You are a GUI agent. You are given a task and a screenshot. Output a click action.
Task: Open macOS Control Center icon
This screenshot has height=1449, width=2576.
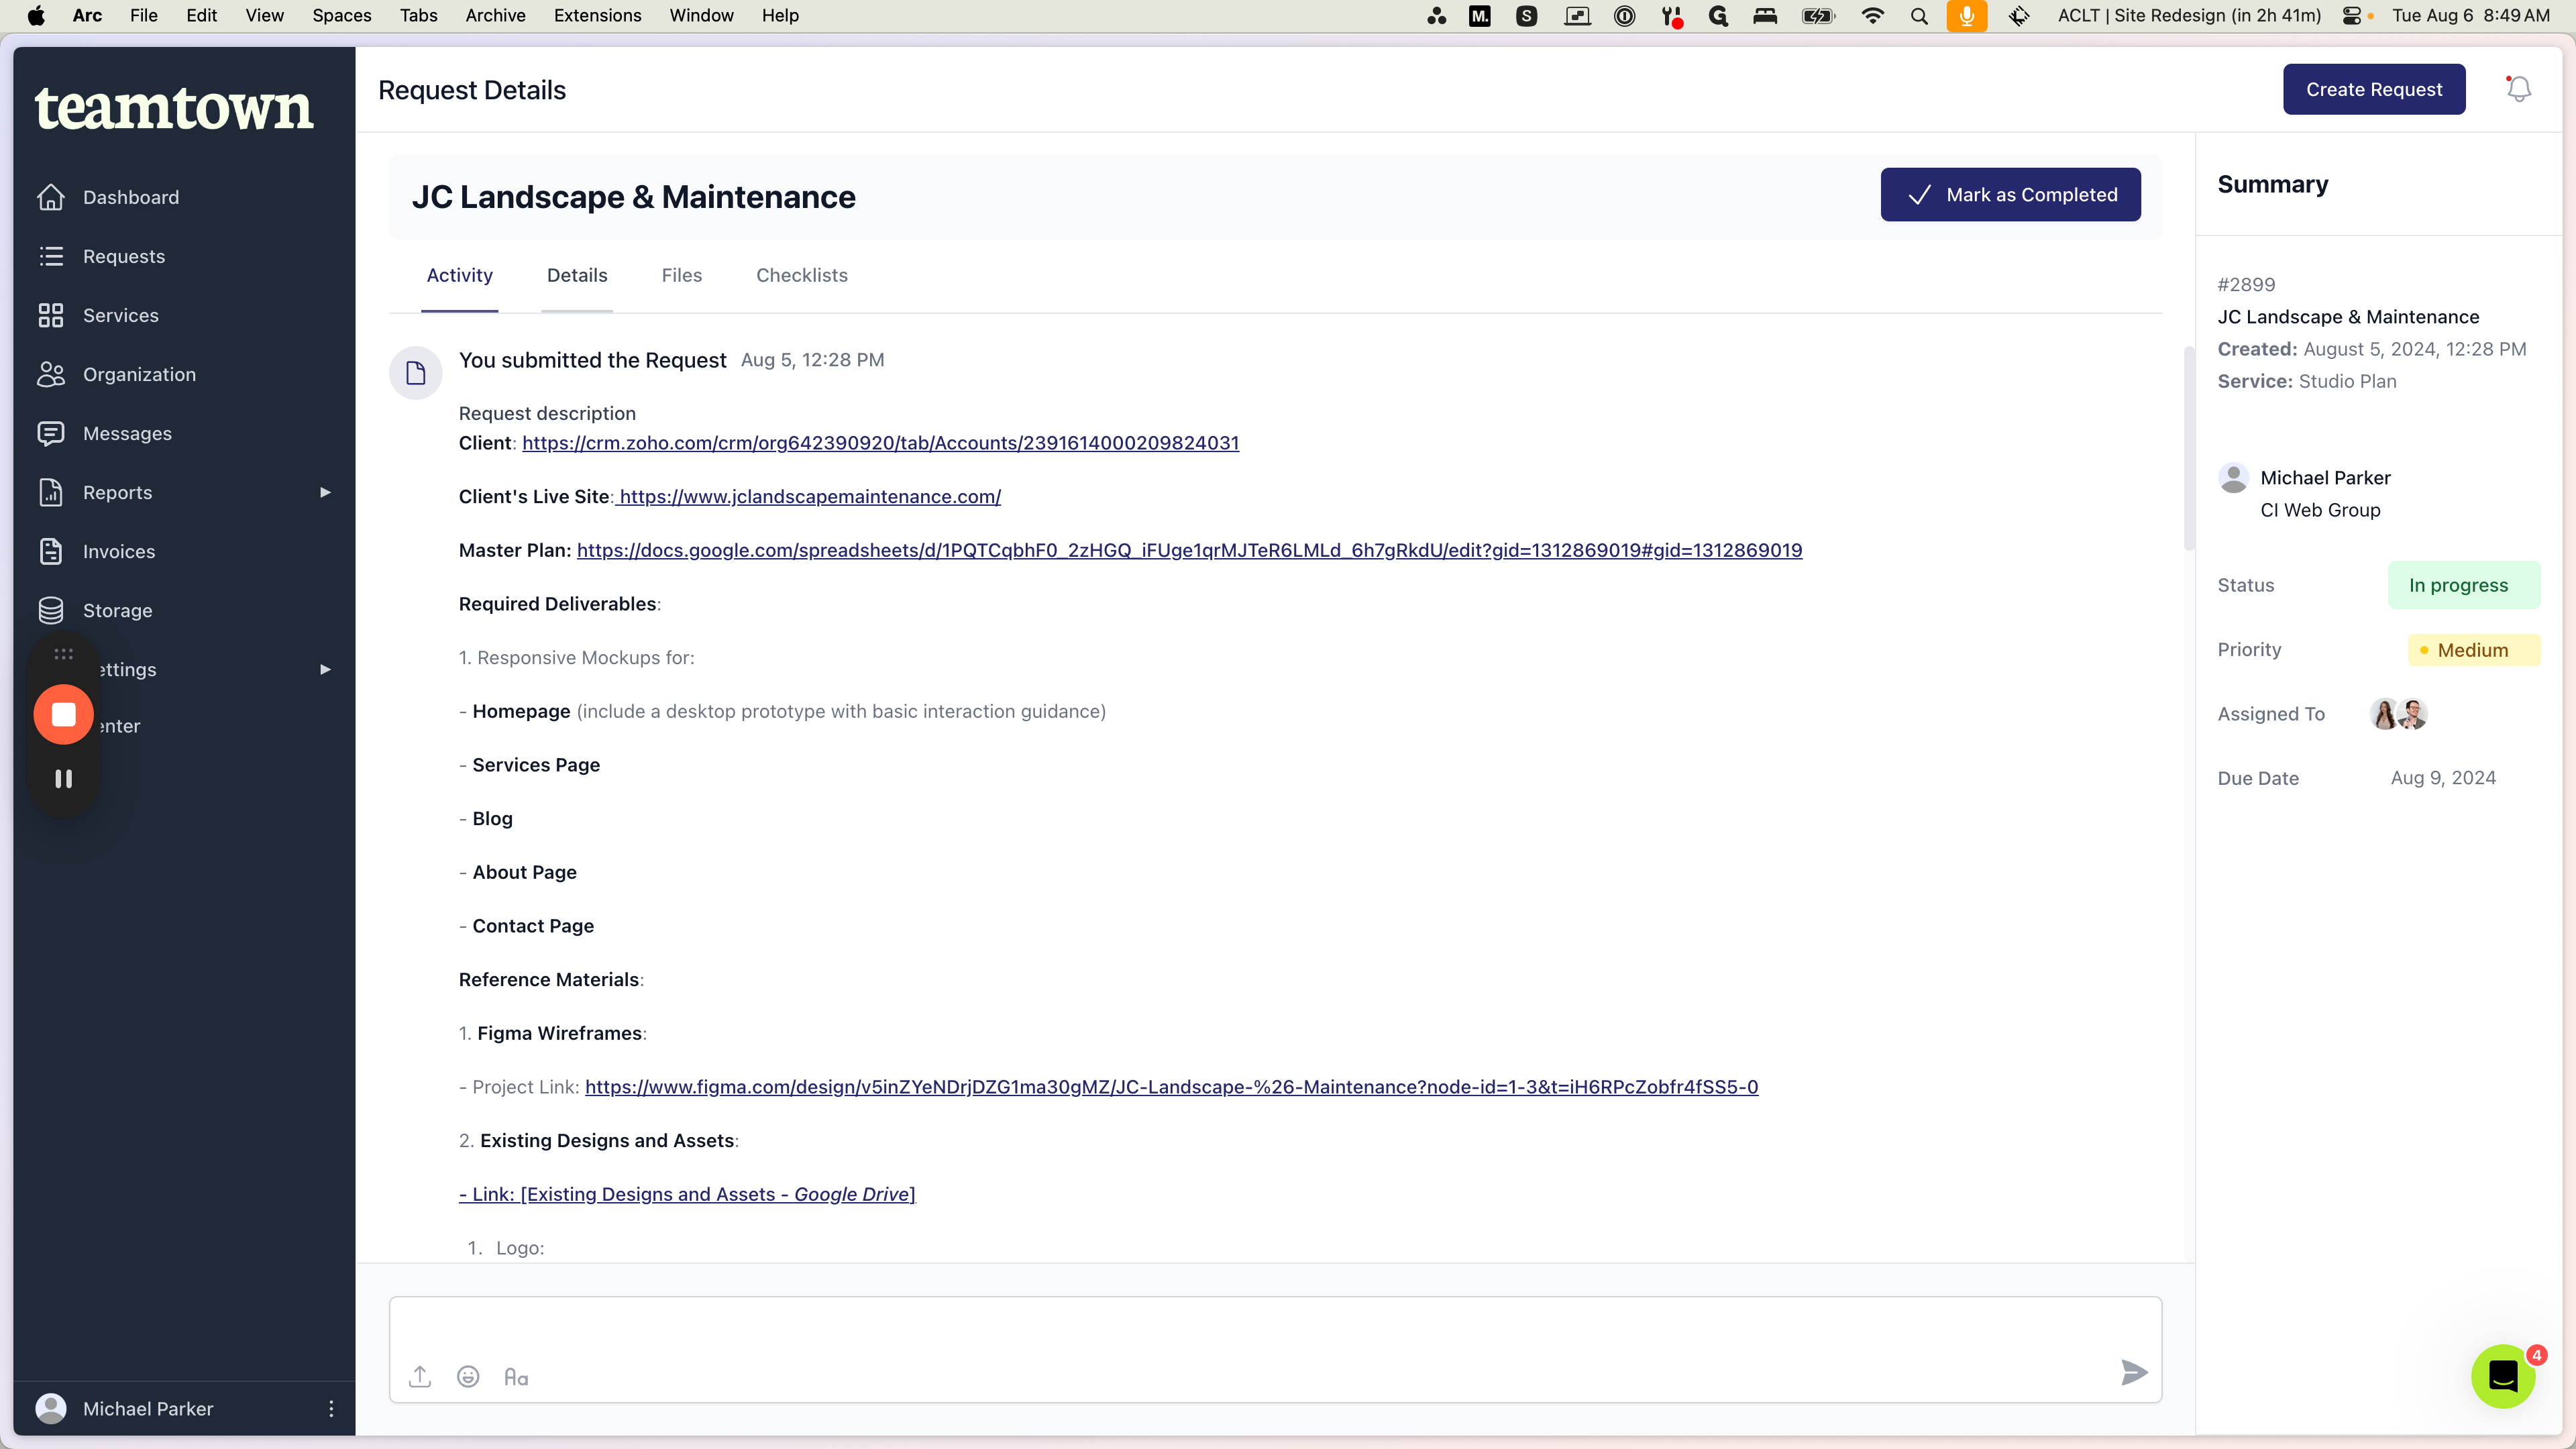(x=2352, y=15)
